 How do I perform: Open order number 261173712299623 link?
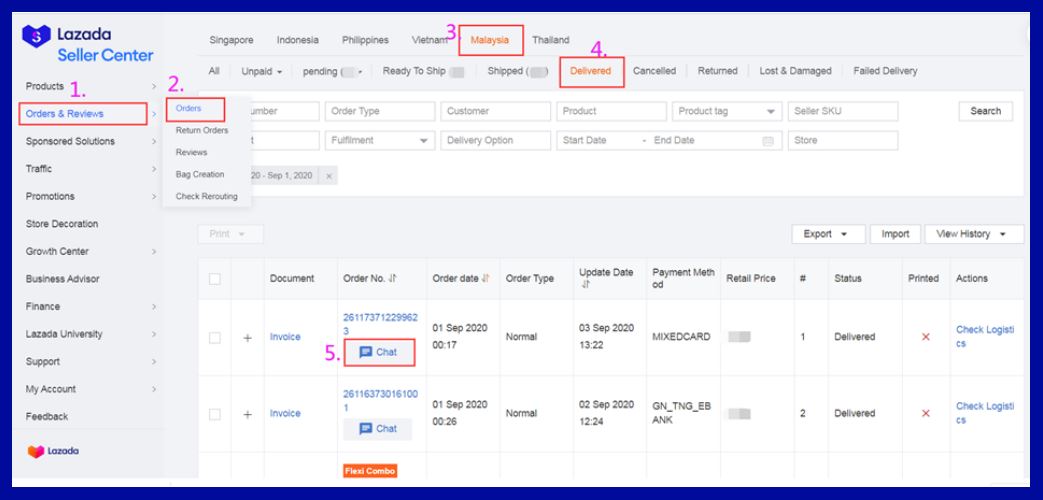tap(380, 324)
